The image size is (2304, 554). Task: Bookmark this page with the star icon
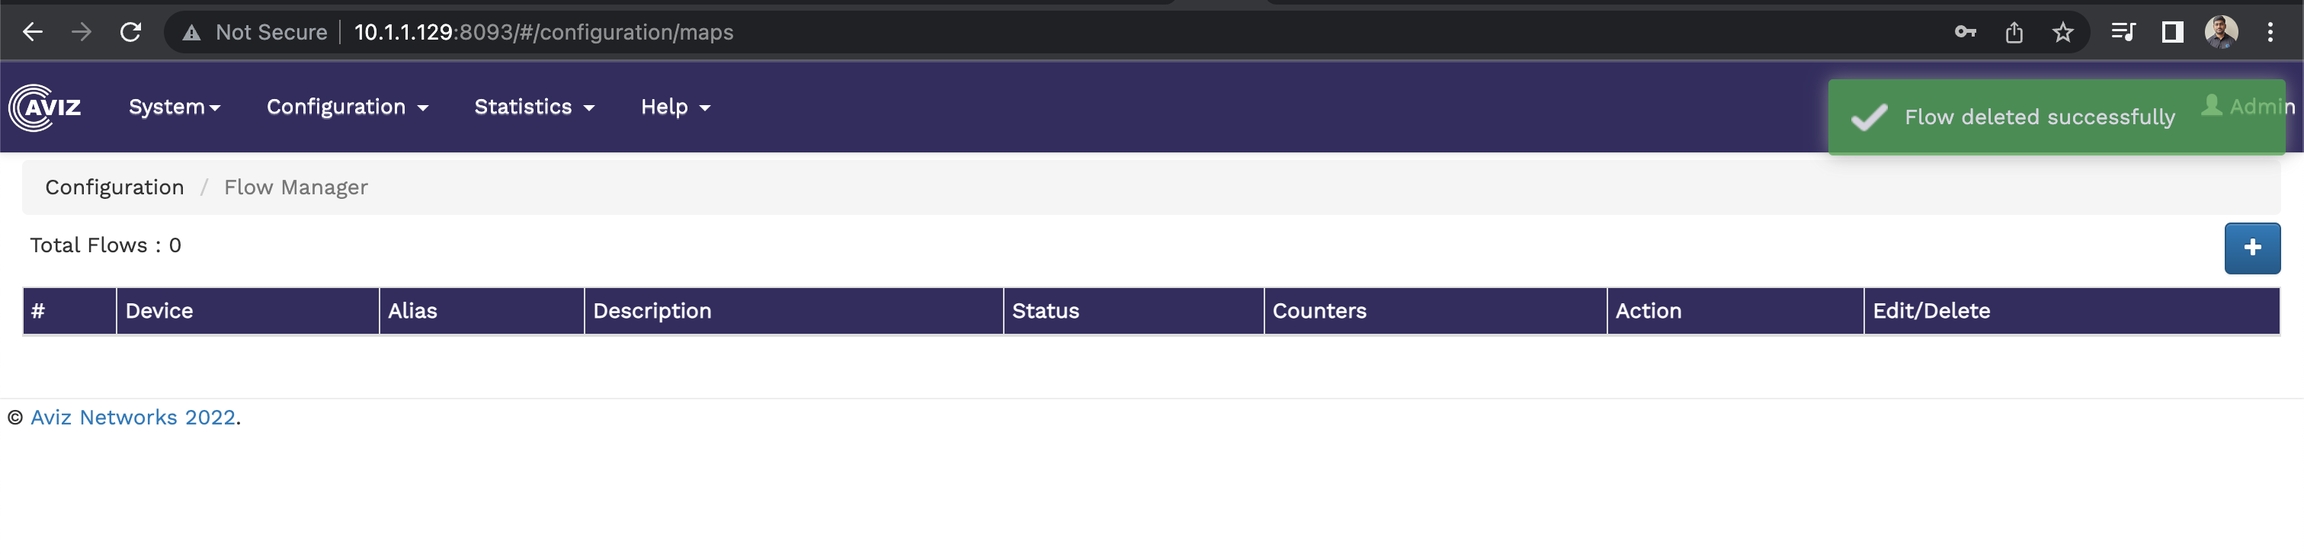[x=2063, y=32]
